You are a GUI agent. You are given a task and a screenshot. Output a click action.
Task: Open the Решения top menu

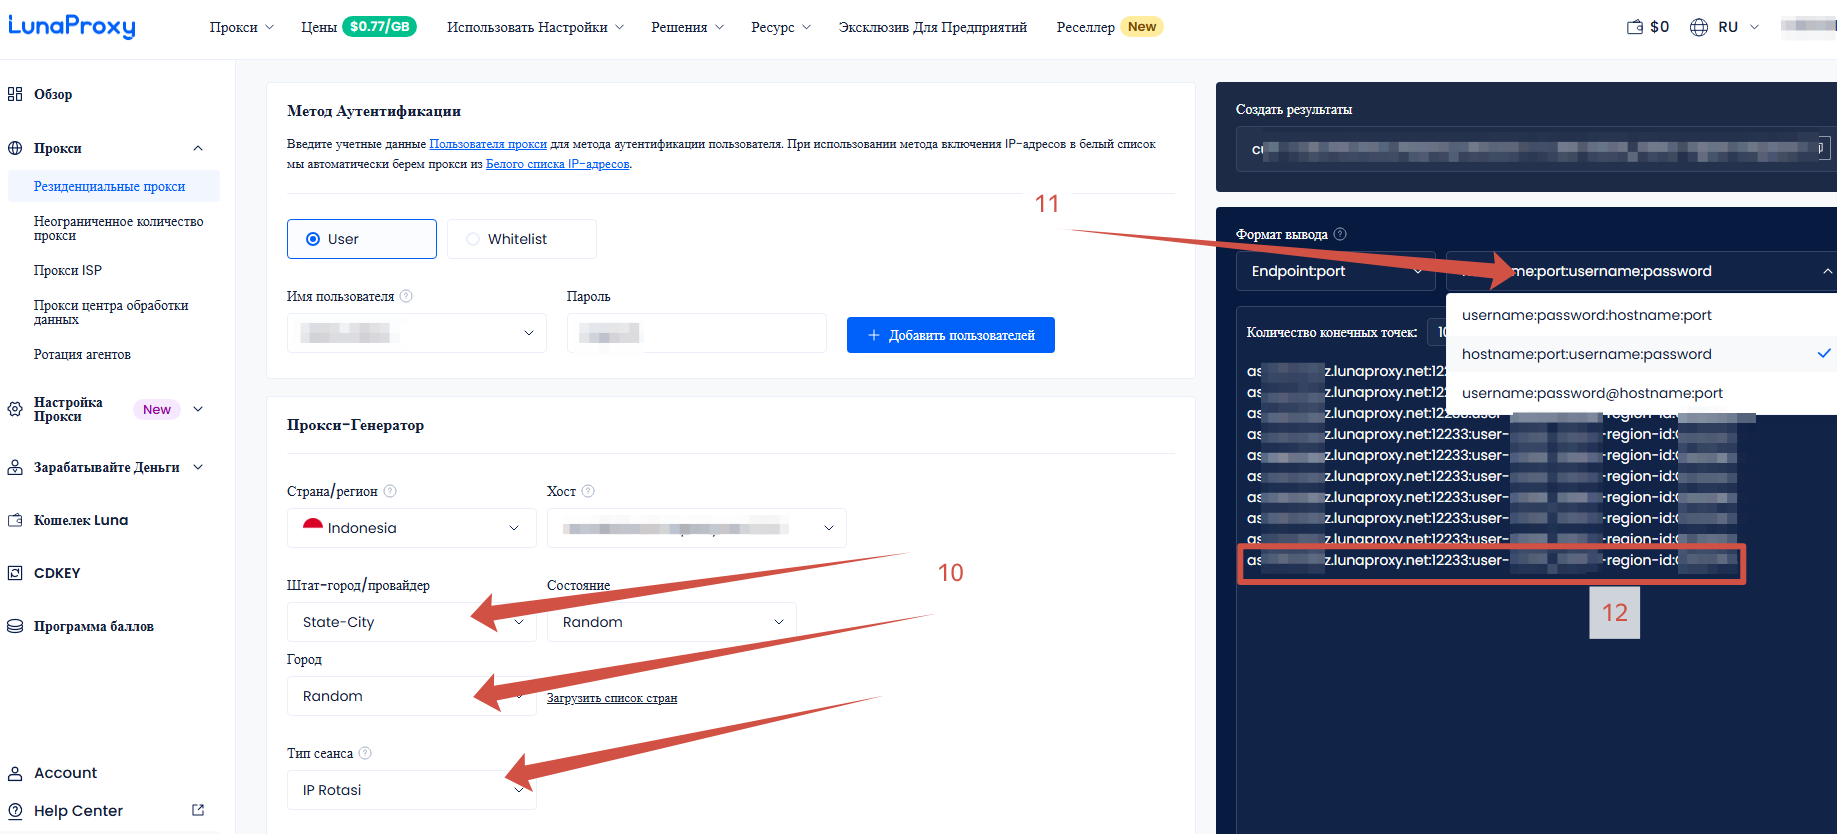tap(687, 27)
